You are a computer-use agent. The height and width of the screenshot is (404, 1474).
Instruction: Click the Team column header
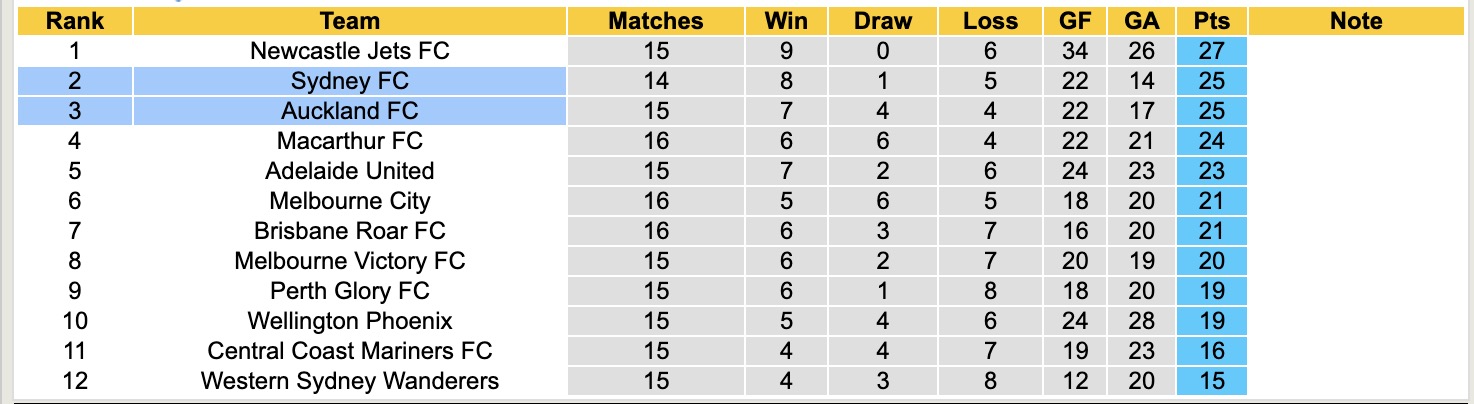[350, 21]
